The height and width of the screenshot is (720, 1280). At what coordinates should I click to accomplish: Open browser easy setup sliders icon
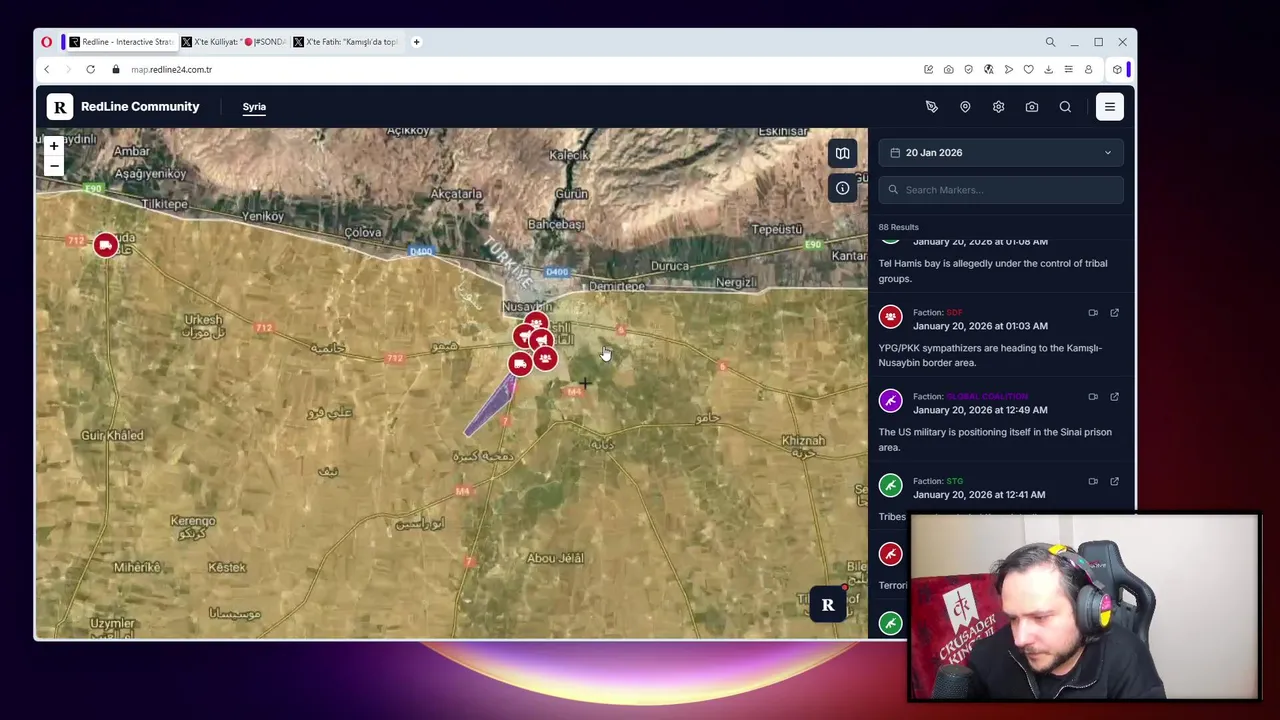coord(1068,70)
